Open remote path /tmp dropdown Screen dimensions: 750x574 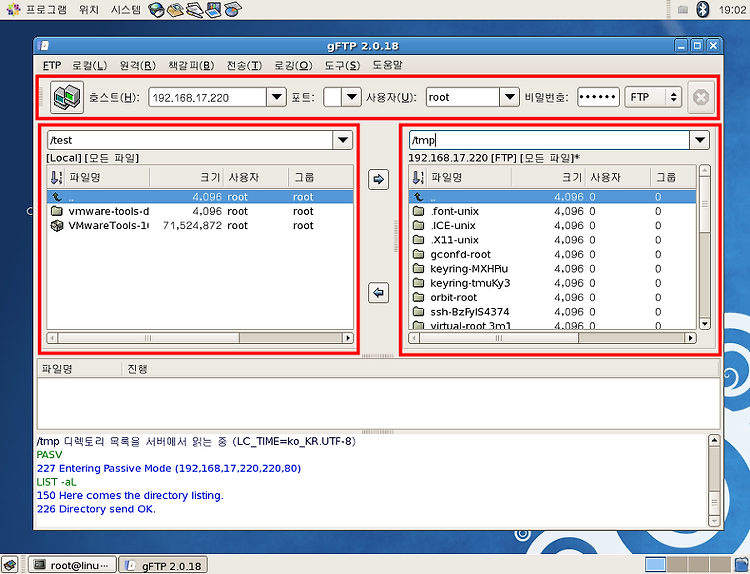point(700,140)
